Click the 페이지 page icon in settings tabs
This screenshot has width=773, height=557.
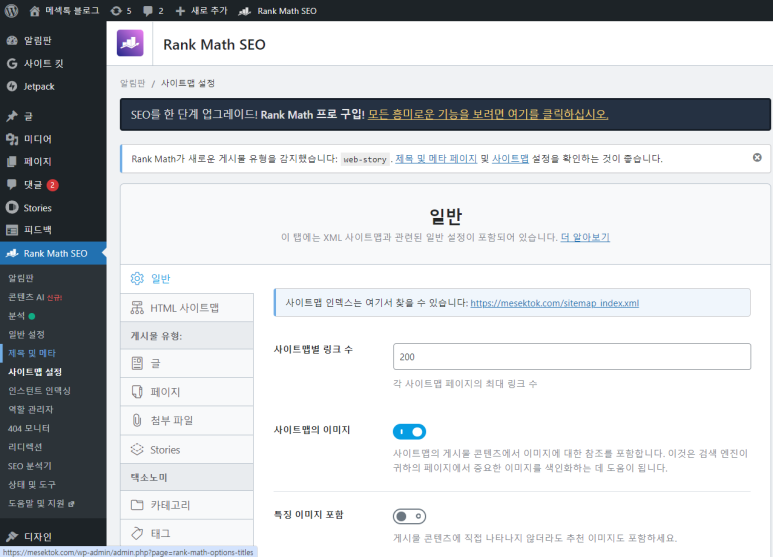coord(137,392)
